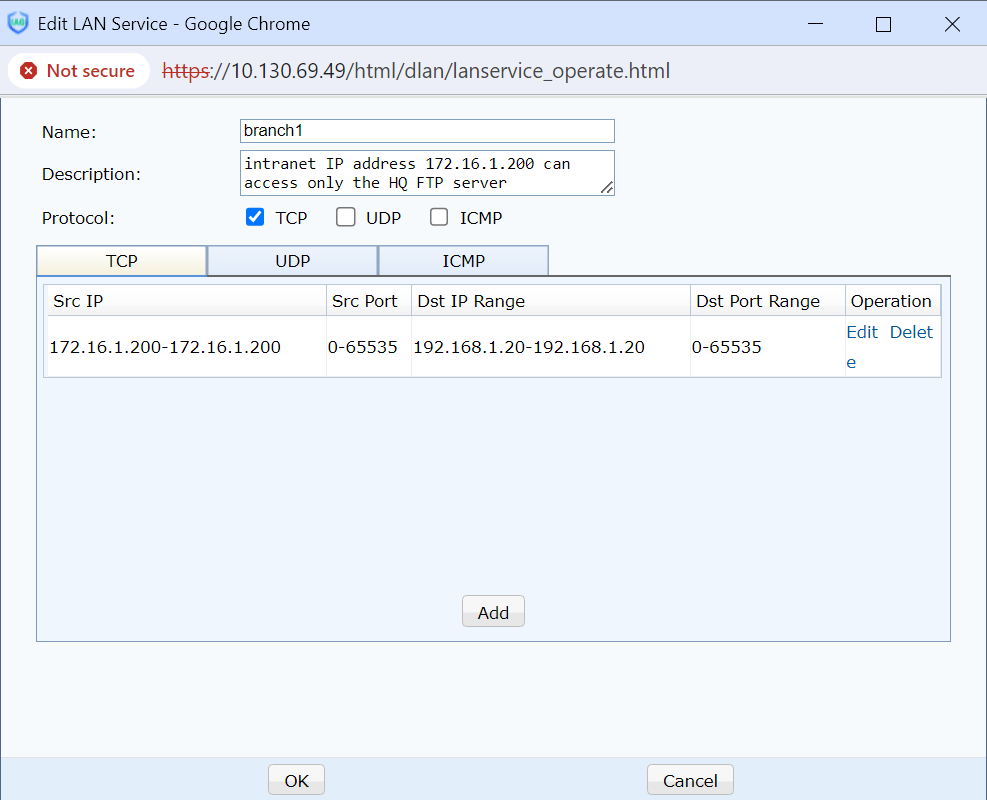The width and height of the screenshot is (987, 800).
Task: Click the URL in the address bar
Action: point(416,71)
